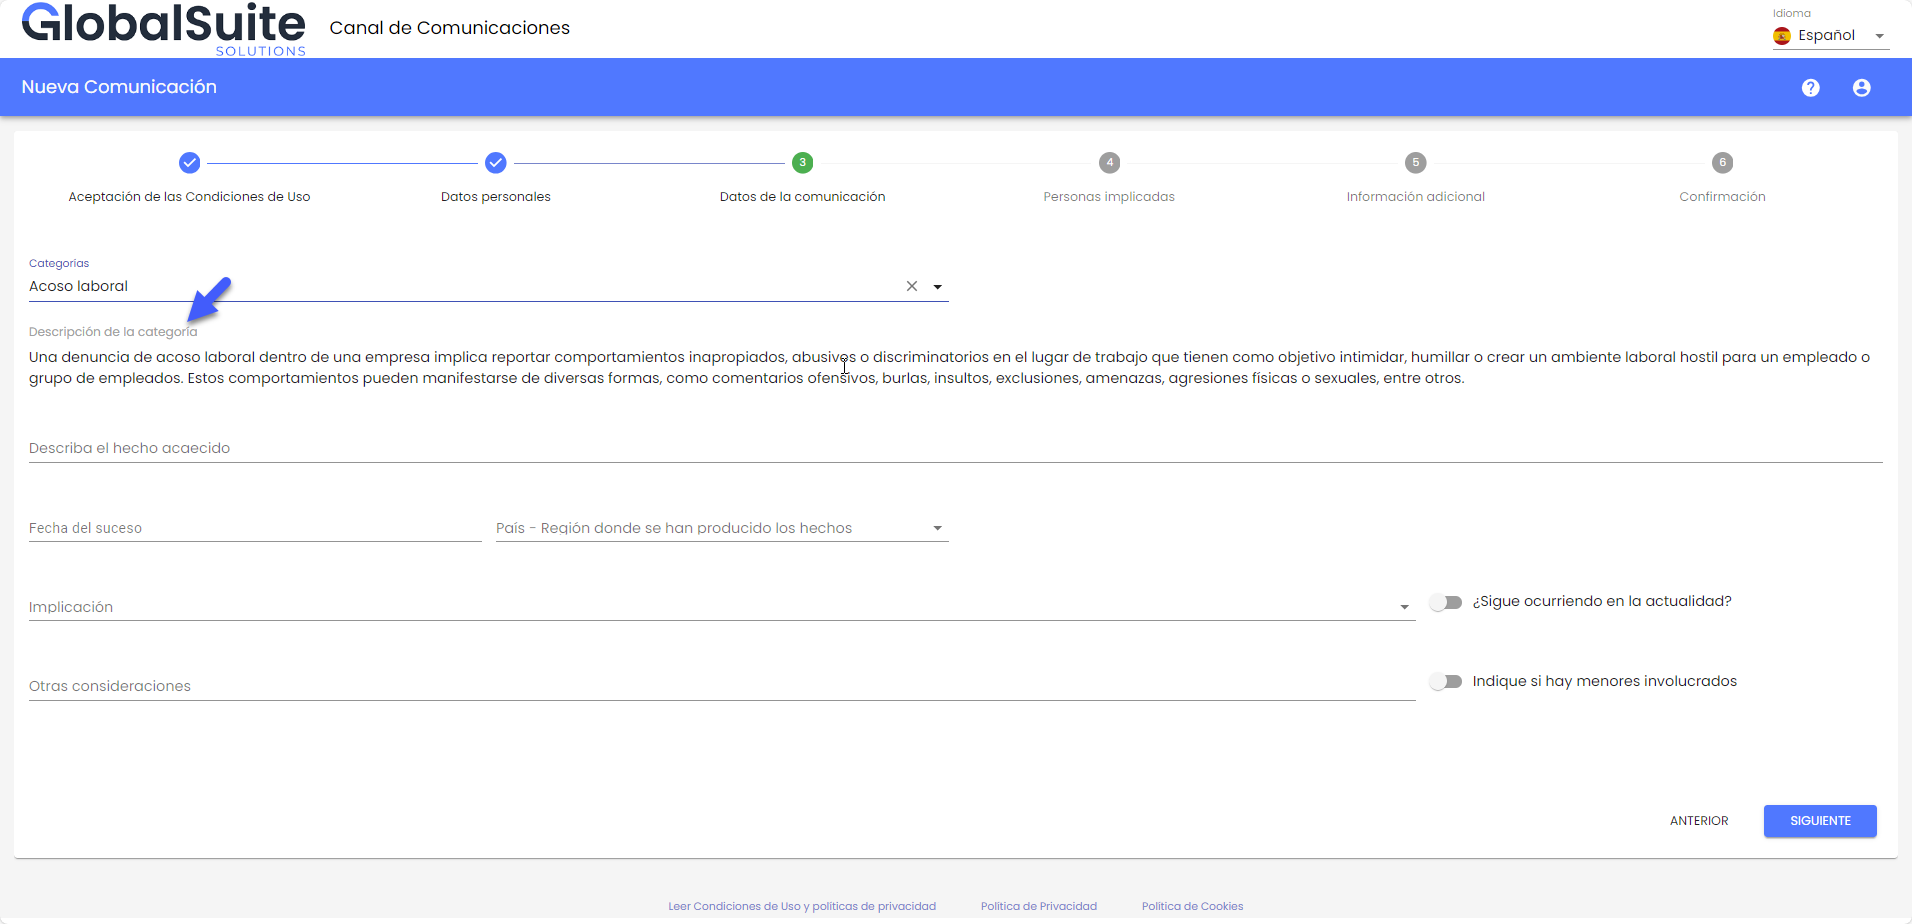The height and width of the screenshot is (924, 1912).
Task: Click the completed Datos personales step icon
Action: (x=496, y=163)
